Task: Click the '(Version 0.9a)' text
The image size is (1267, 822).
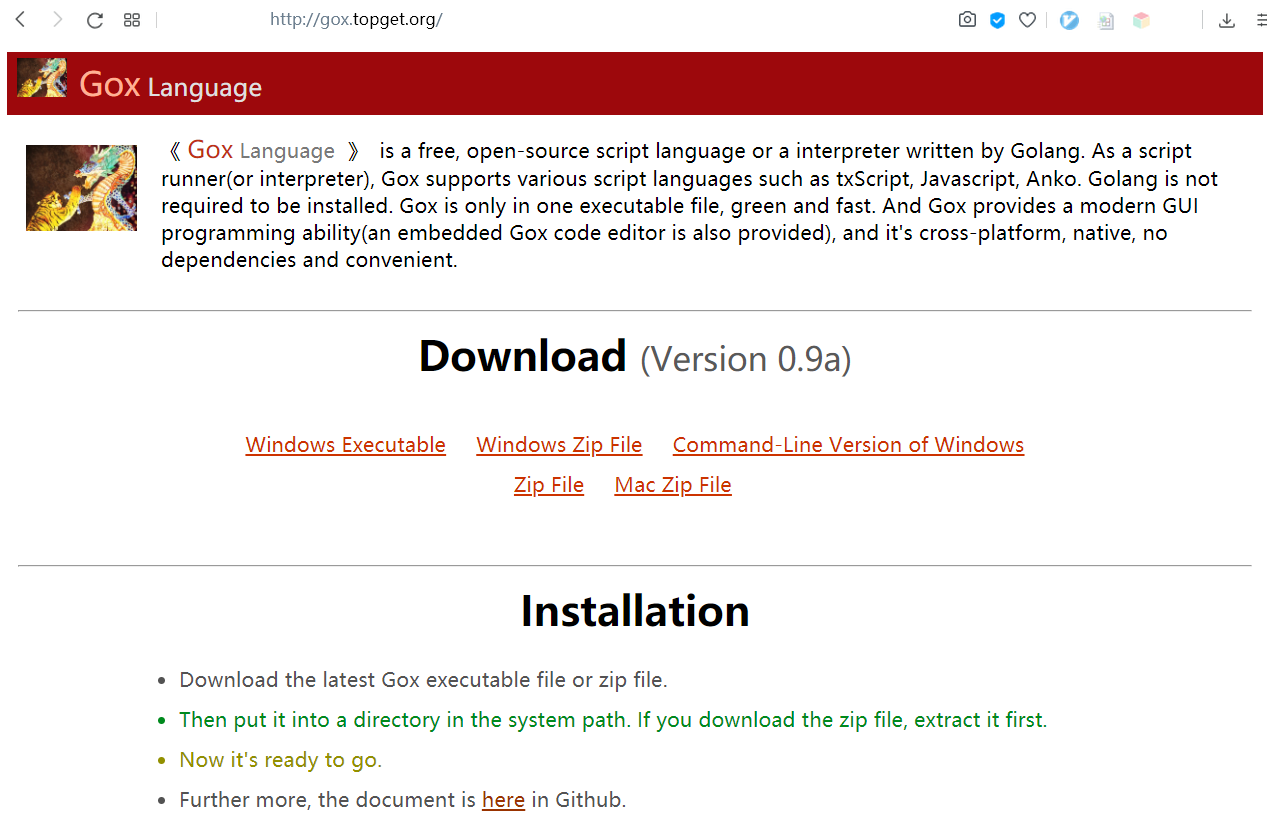Action: [746, 359]
